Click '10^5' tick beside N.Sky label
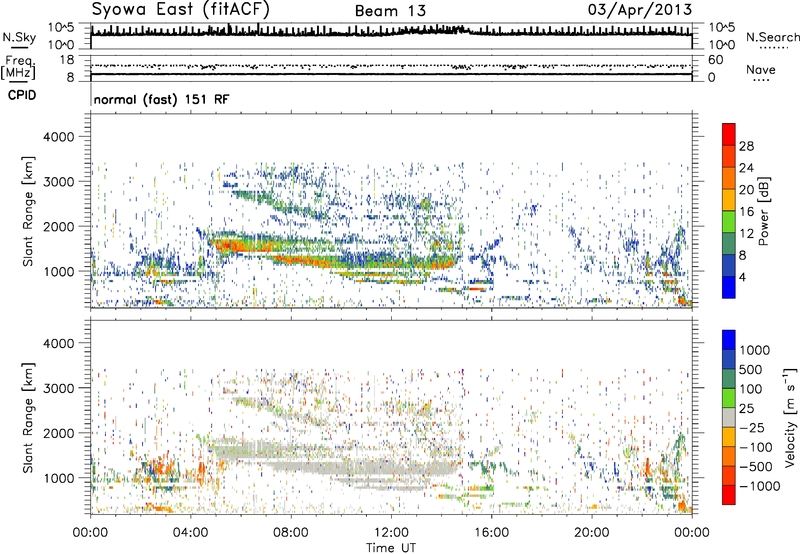Screen dimensions: 800x554 (x=61, y=28)
